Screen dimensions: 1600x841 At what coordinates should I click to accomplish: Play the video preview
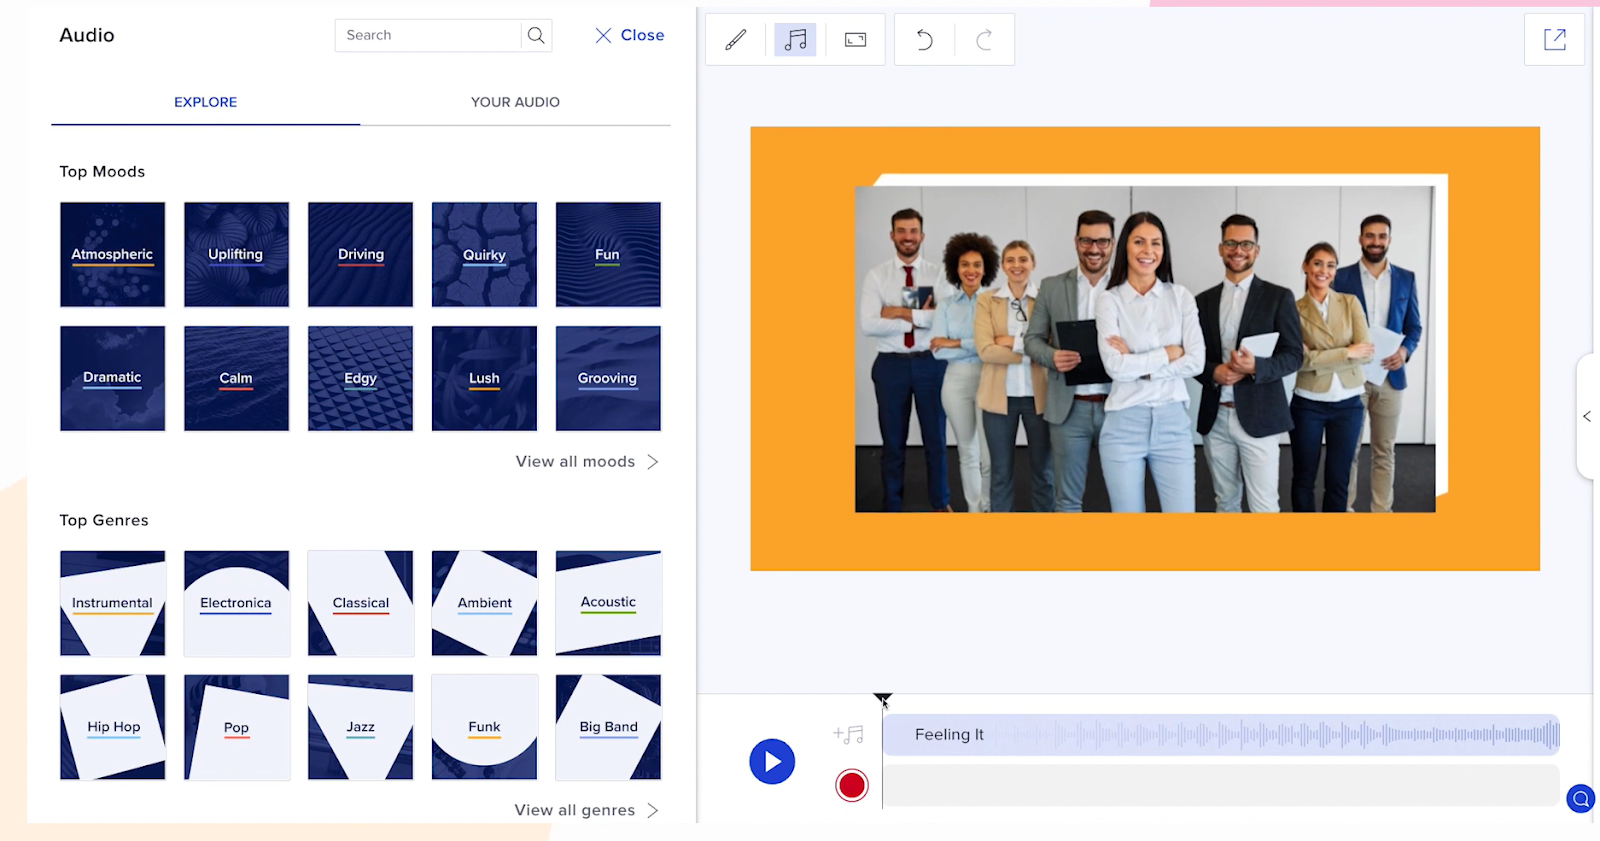click(x=772, y=762)
